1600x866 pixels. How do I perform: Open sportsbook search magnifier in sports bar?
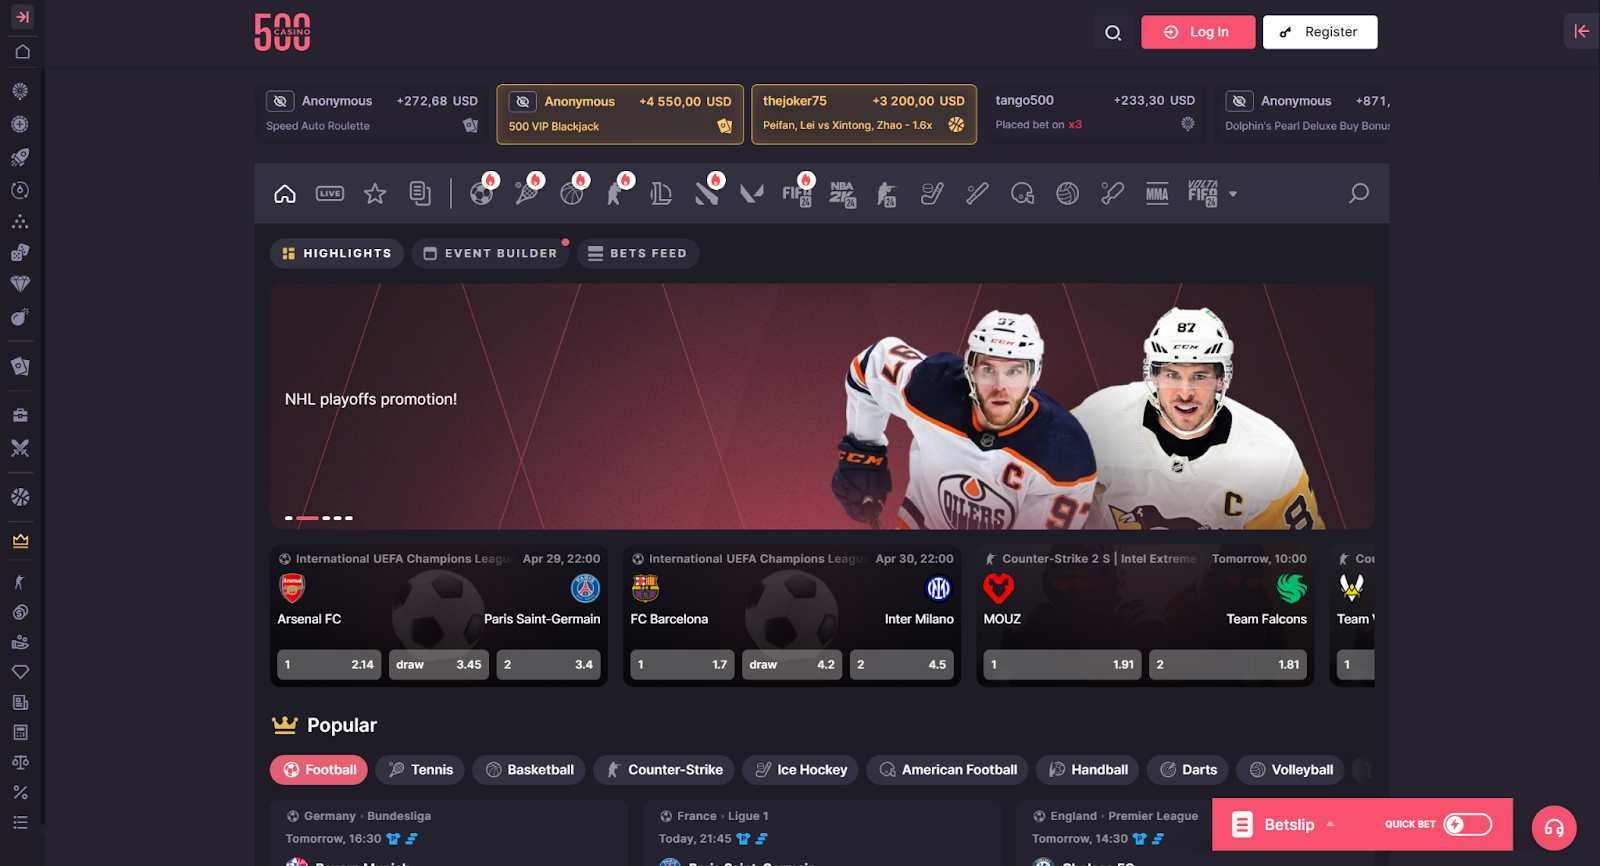[1359, 193]
